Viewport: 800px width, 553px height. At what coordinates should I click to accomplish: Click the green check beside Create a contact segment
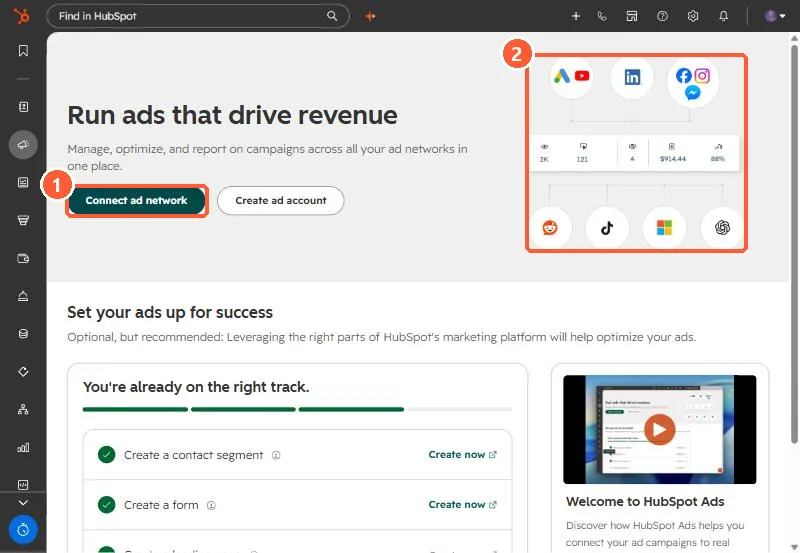107,455
